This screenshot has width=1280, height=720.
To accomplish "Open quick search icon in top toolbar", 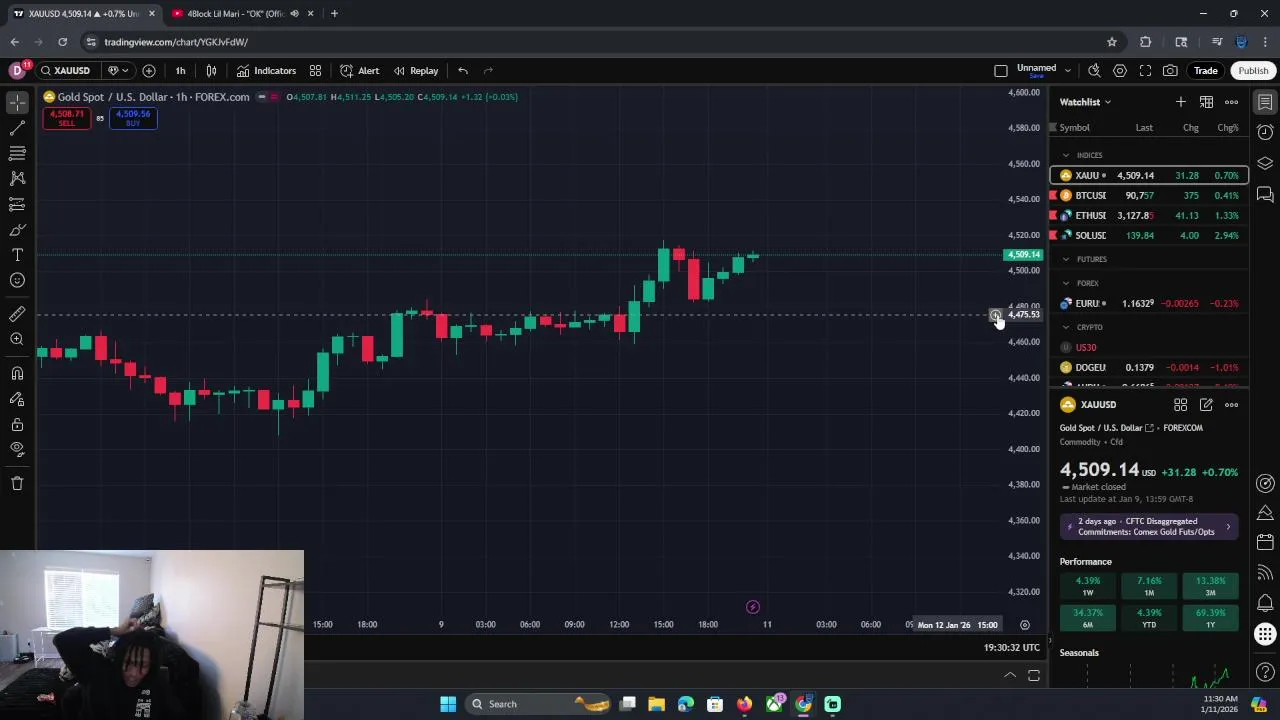I will point(1094,71).
